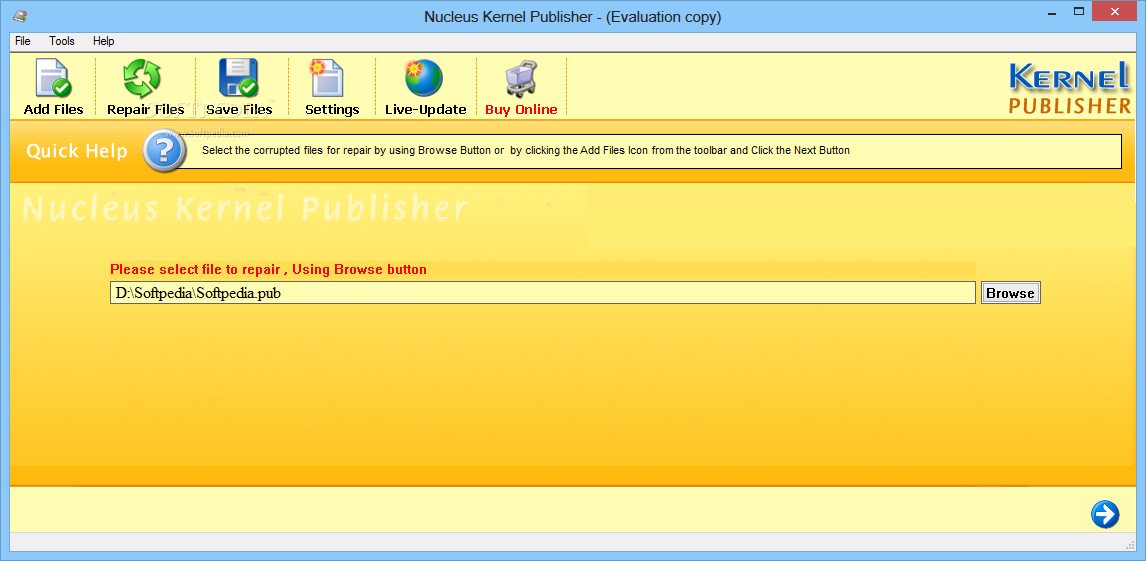Click the application icon in title bar

(20, 15)
